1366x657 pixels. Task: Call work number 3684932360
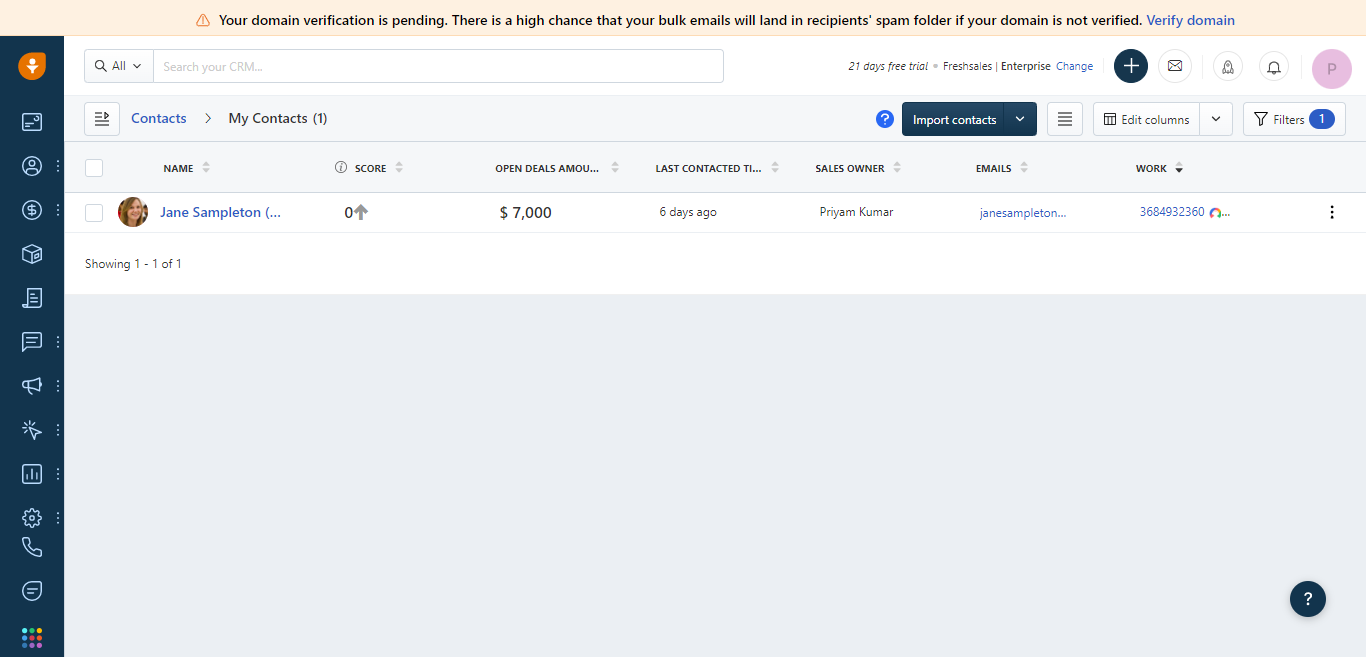[1172, 212]
